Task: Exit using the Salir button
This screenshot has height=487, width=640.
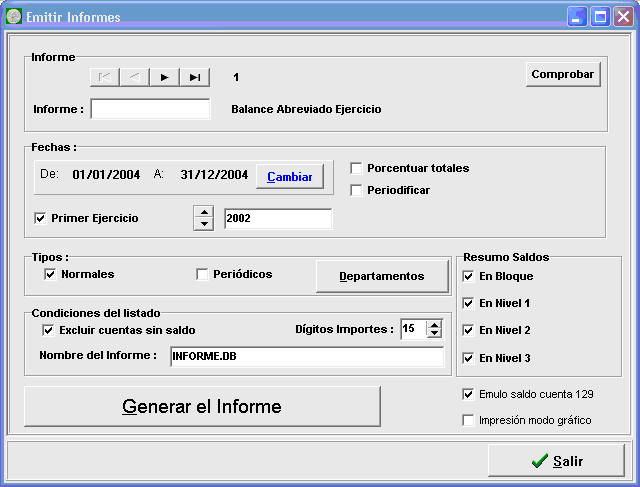Action: (x=556, y=461)
